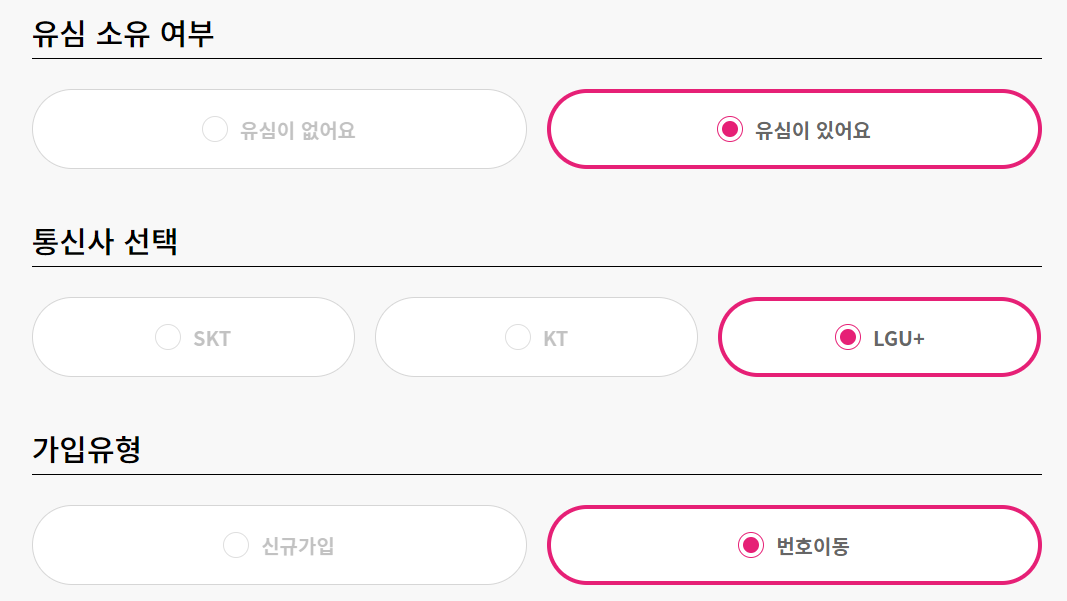Select the "유심이 없어요" option
1067x601 pixels.
point(279,128)
